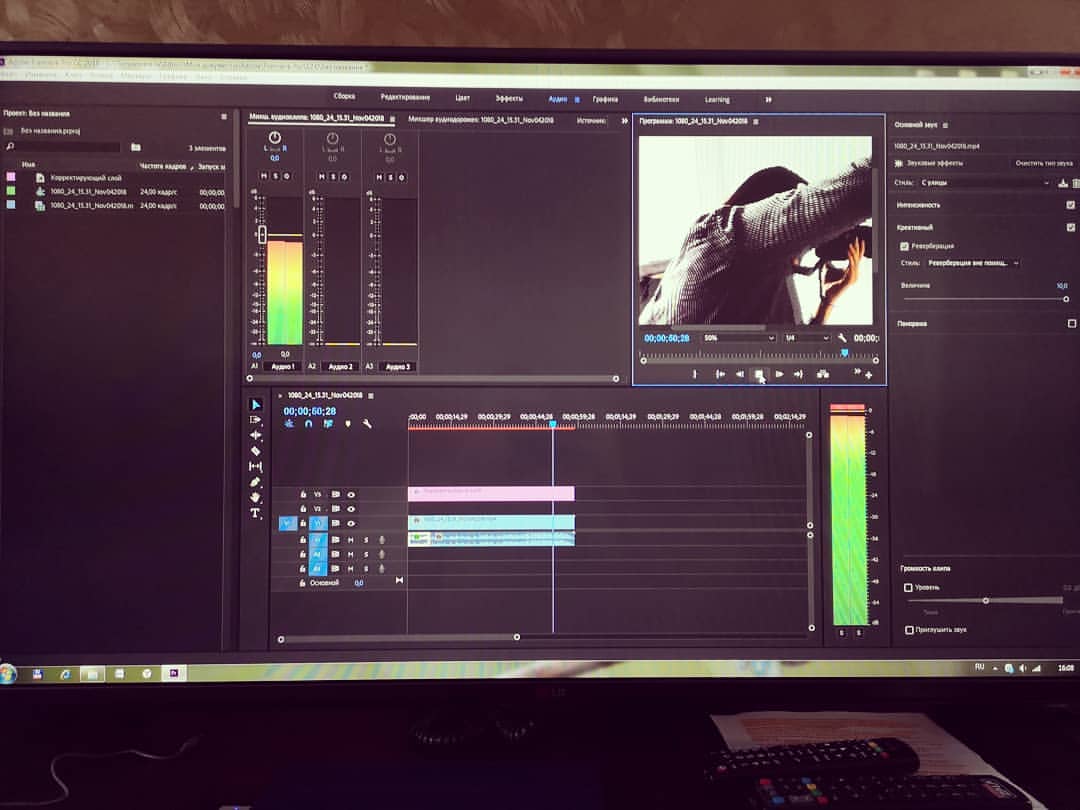Uncheck the Реверберация checkbox
The height and width of the screenshot is (810, 1080).
coord(904,246)
